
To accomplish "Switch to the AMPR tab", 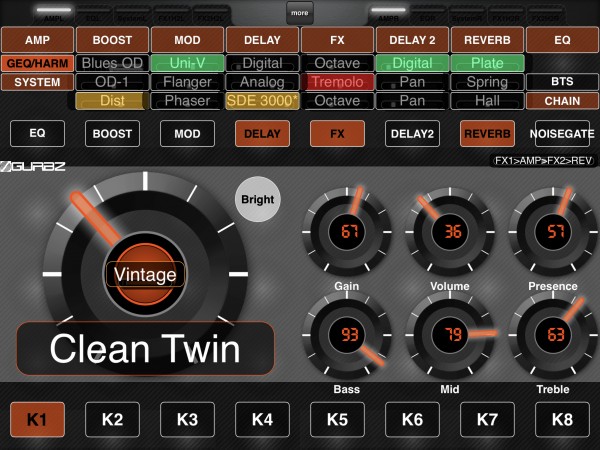I will pos(388,14).
